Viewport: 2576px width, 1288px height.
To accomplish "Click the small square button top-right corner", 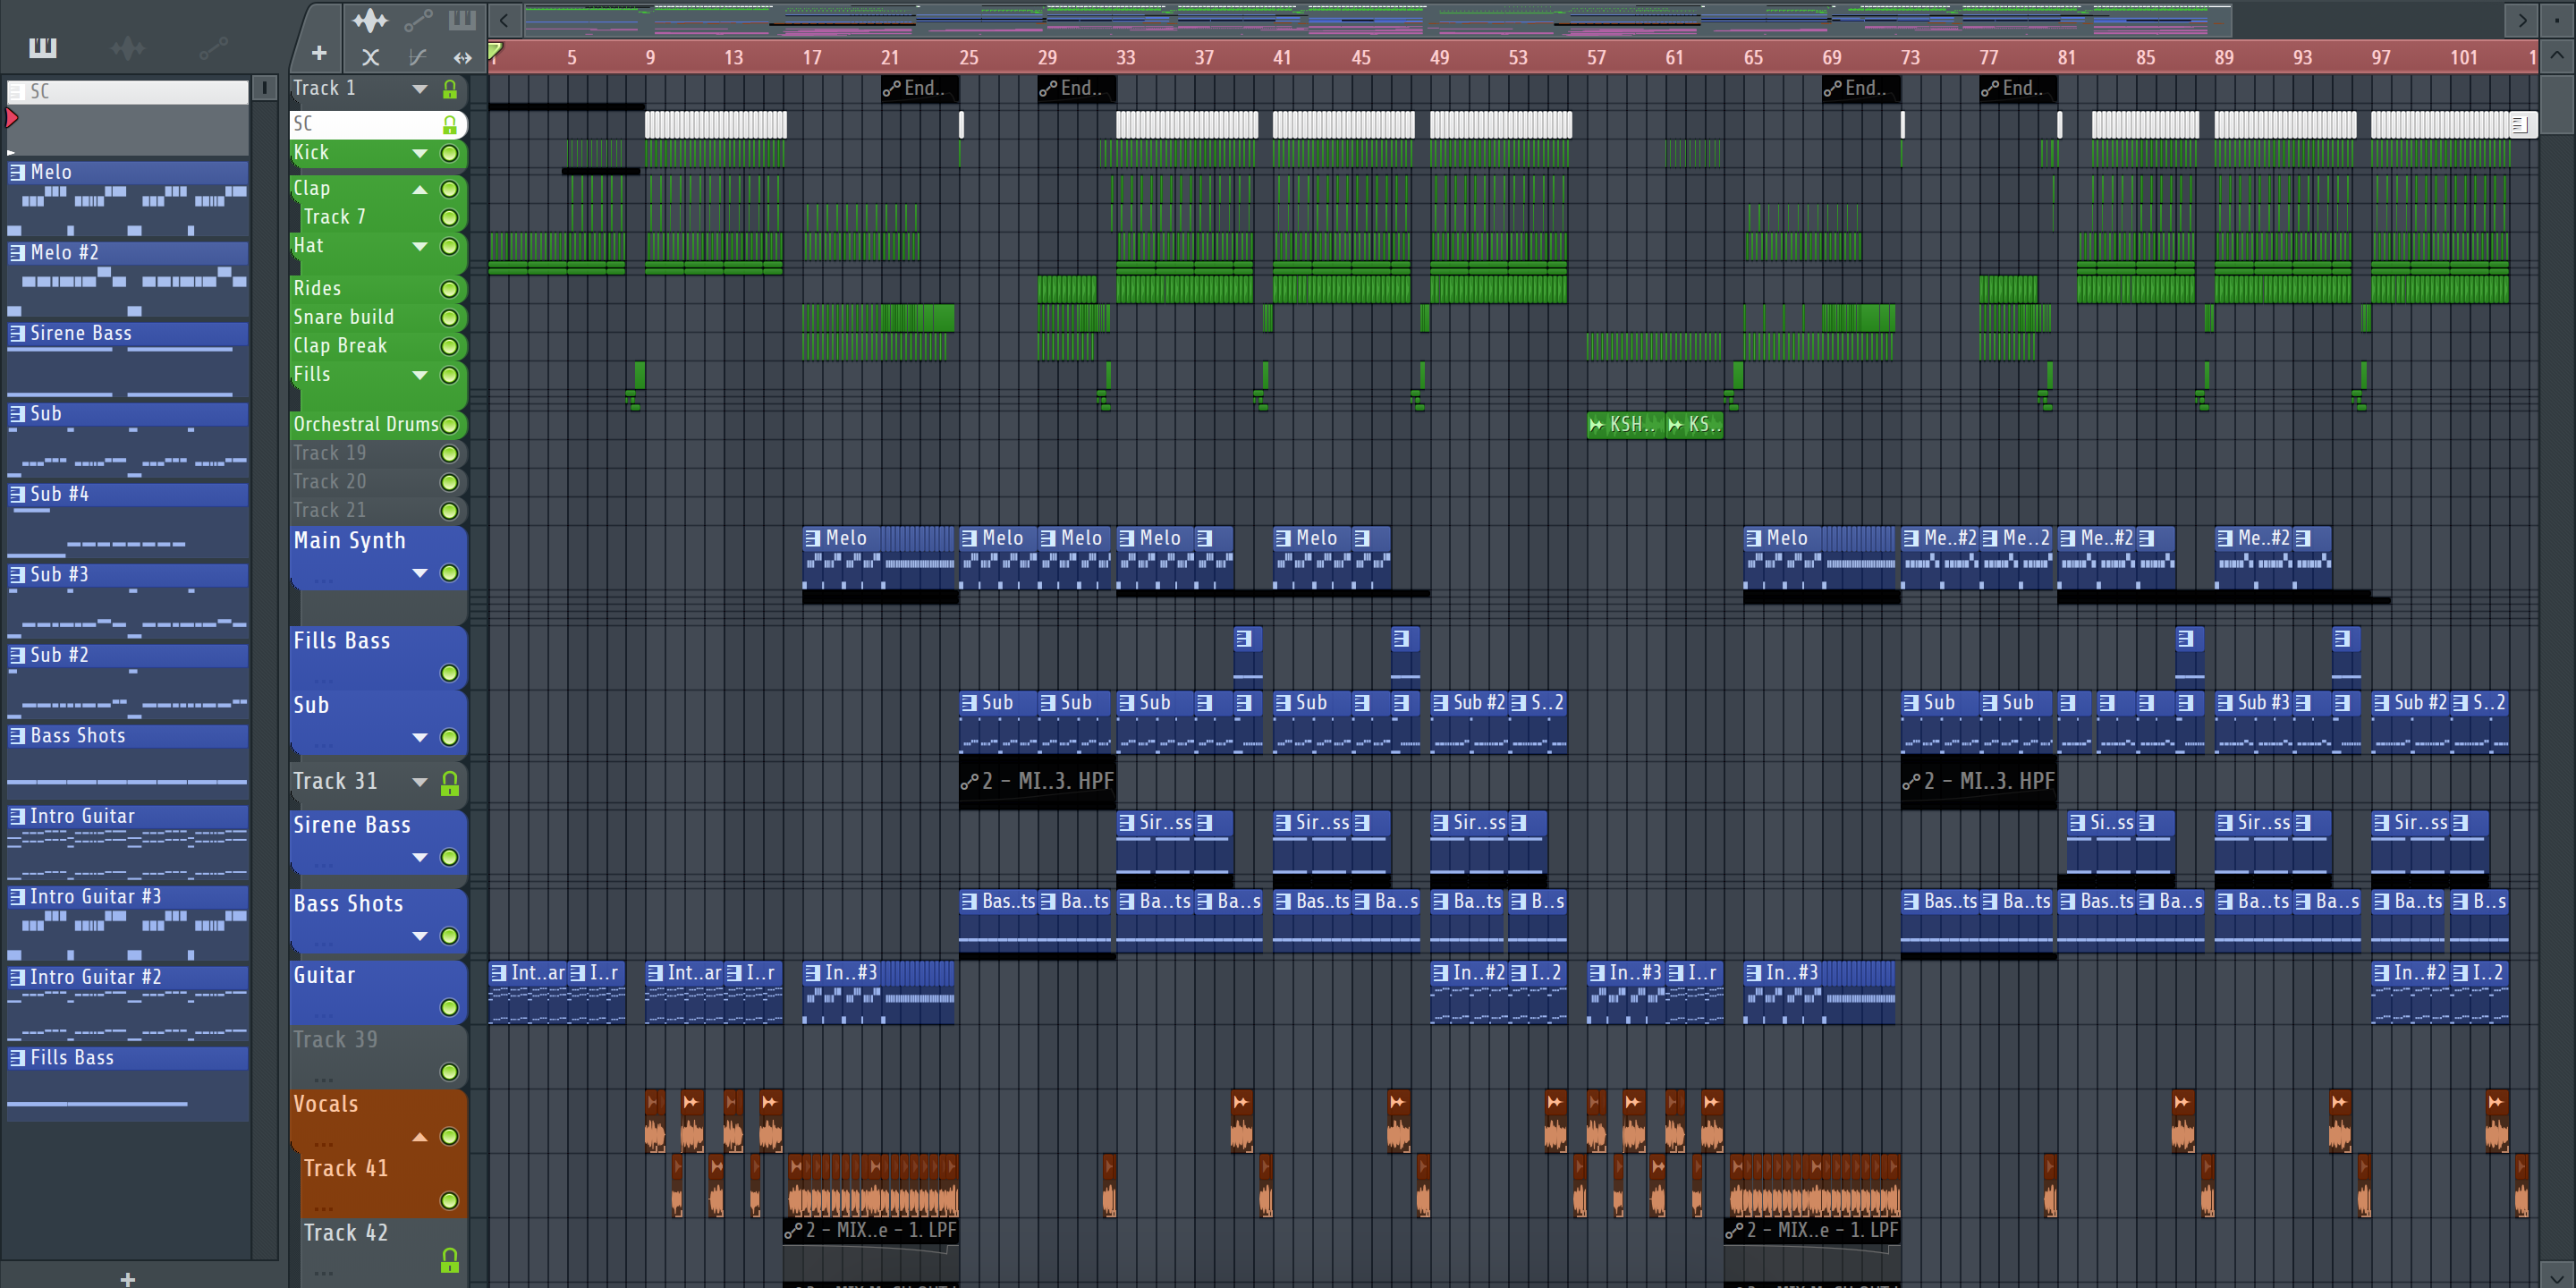I will (x=2557, y=20).
